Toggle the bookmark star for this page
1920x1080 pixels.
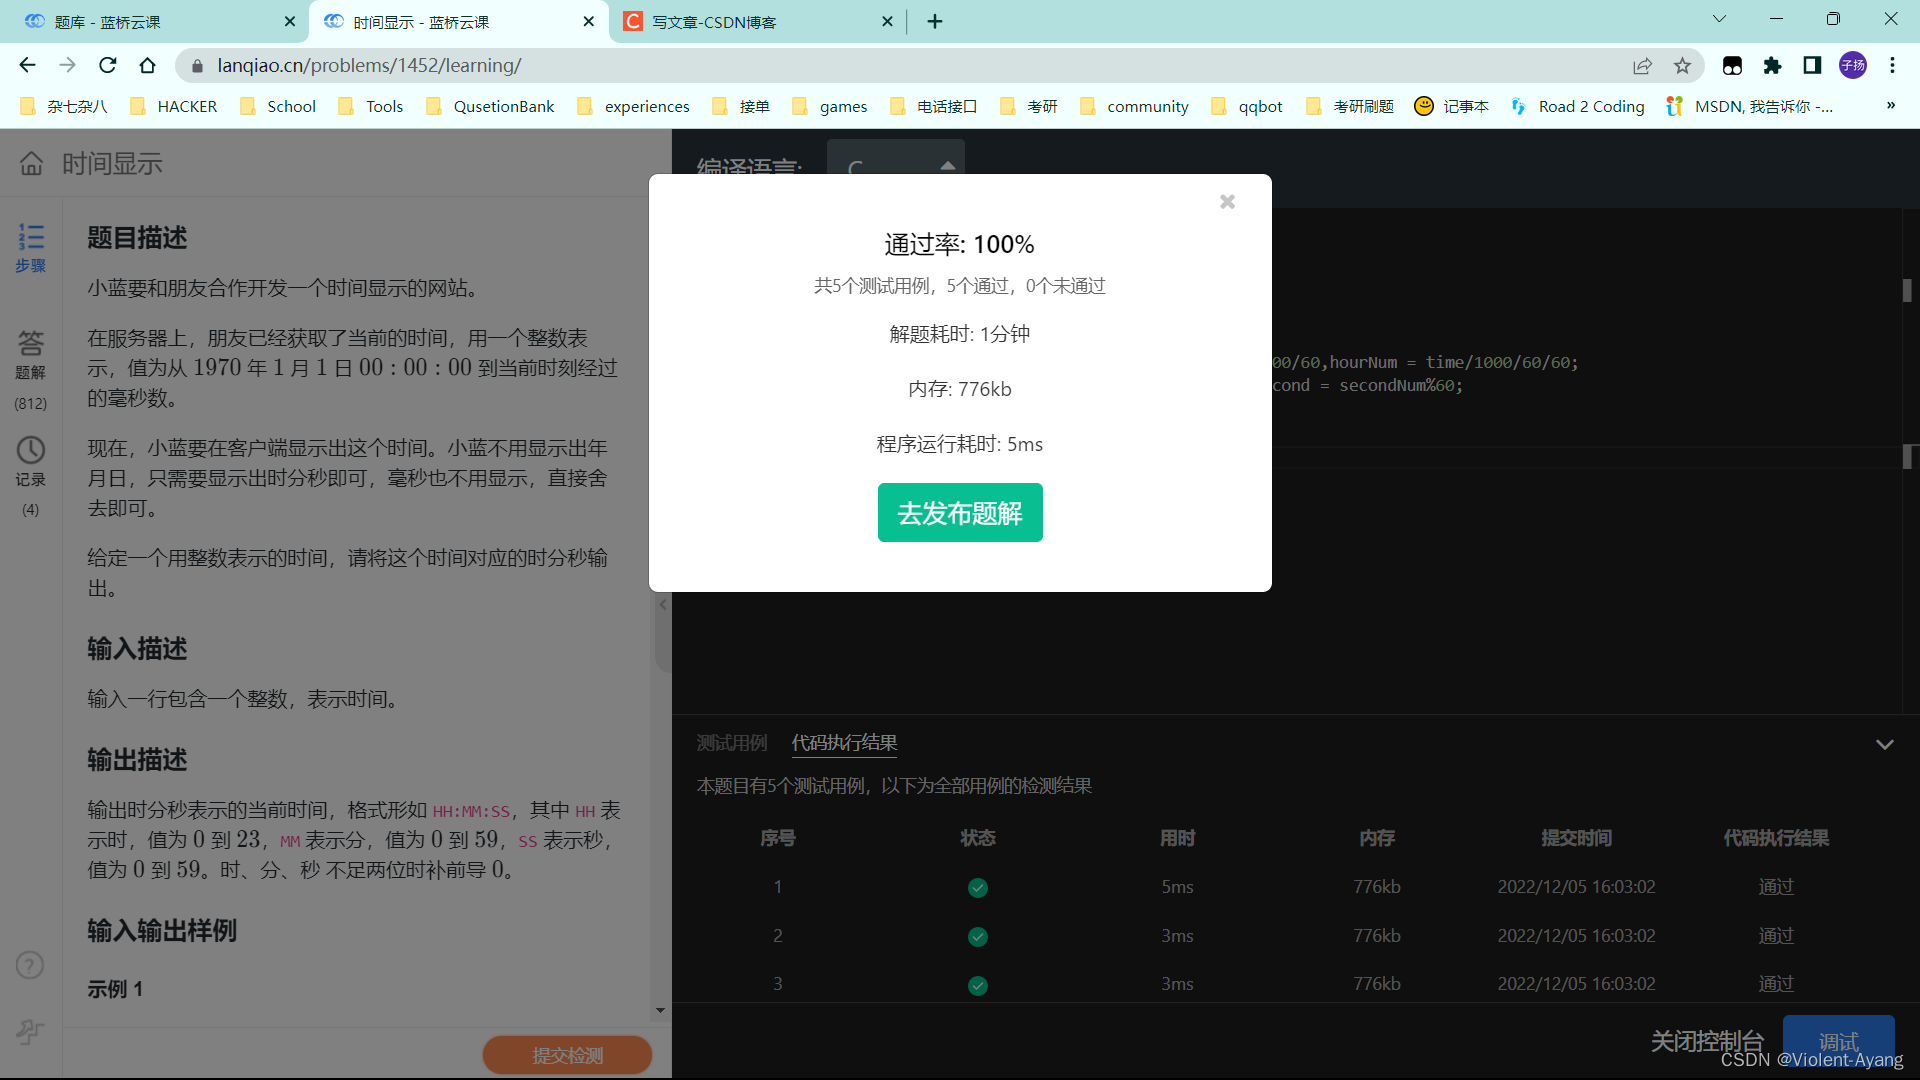tap(1683, 65)
